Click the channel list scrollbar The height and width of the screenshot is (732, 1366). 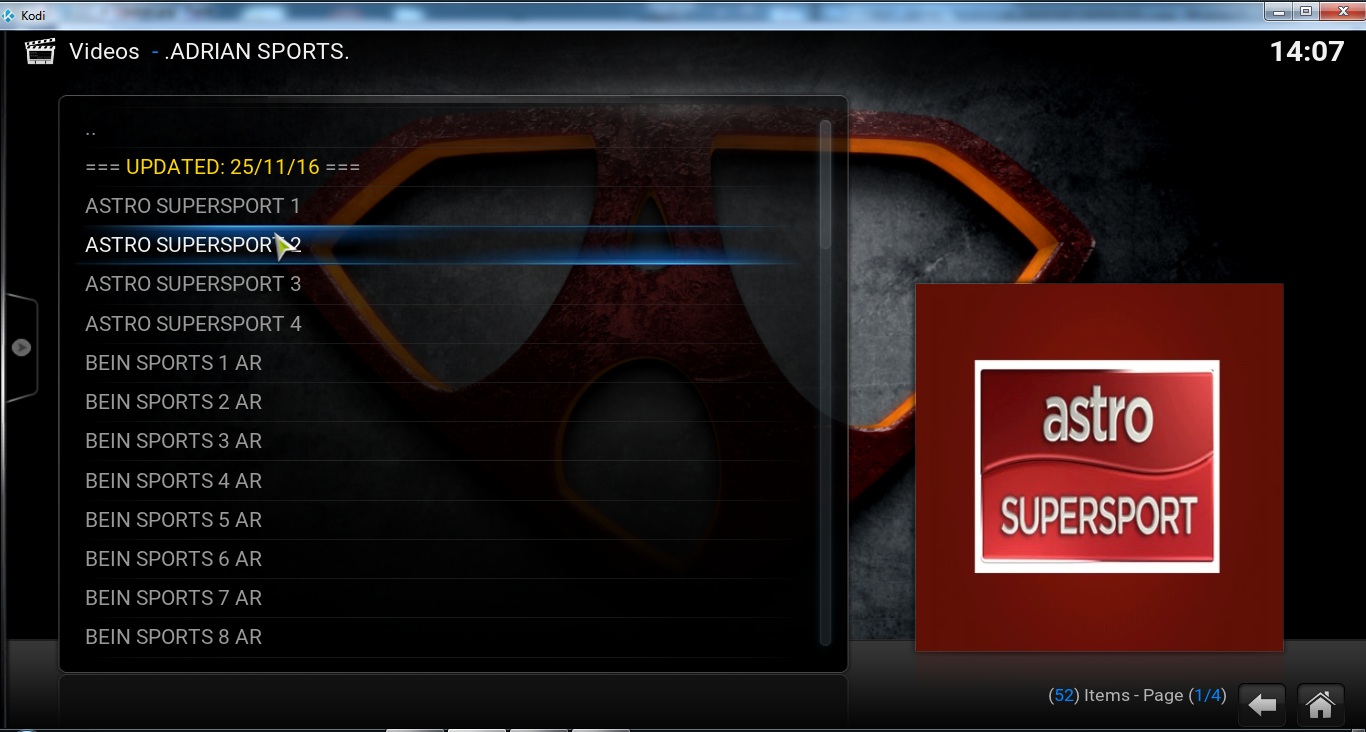(825, 383)
